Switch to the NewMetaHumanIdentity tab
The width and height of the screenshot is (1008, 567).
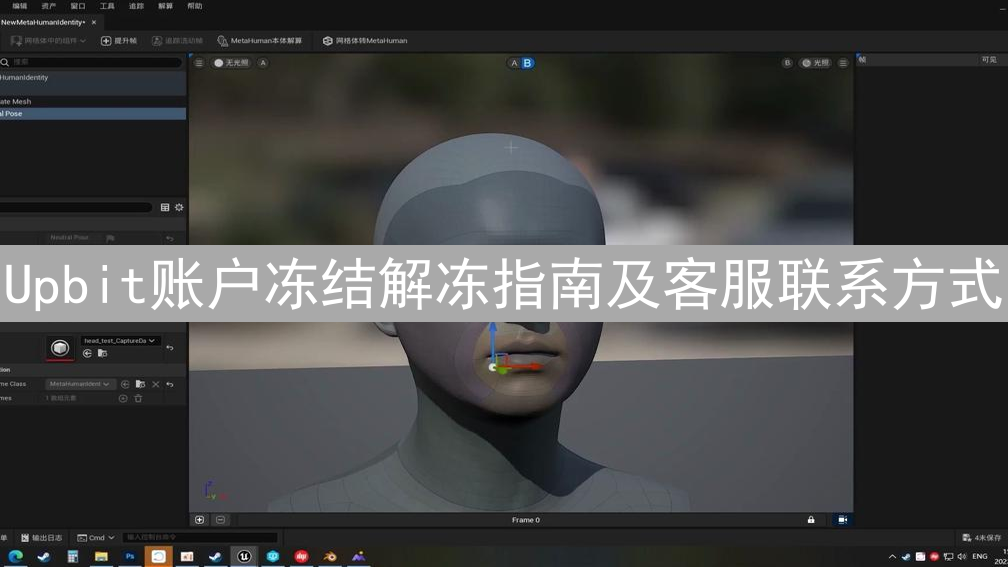tap(42, 22)
